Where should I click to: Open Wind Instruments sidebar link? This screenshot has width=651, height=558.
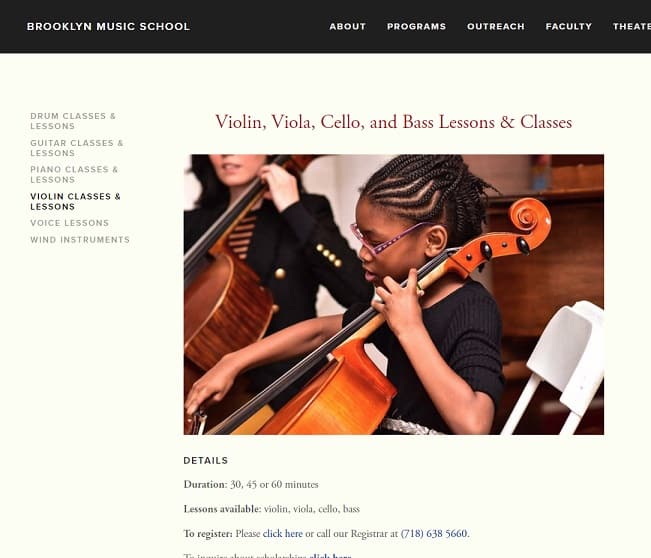click(x=80, y=240)
